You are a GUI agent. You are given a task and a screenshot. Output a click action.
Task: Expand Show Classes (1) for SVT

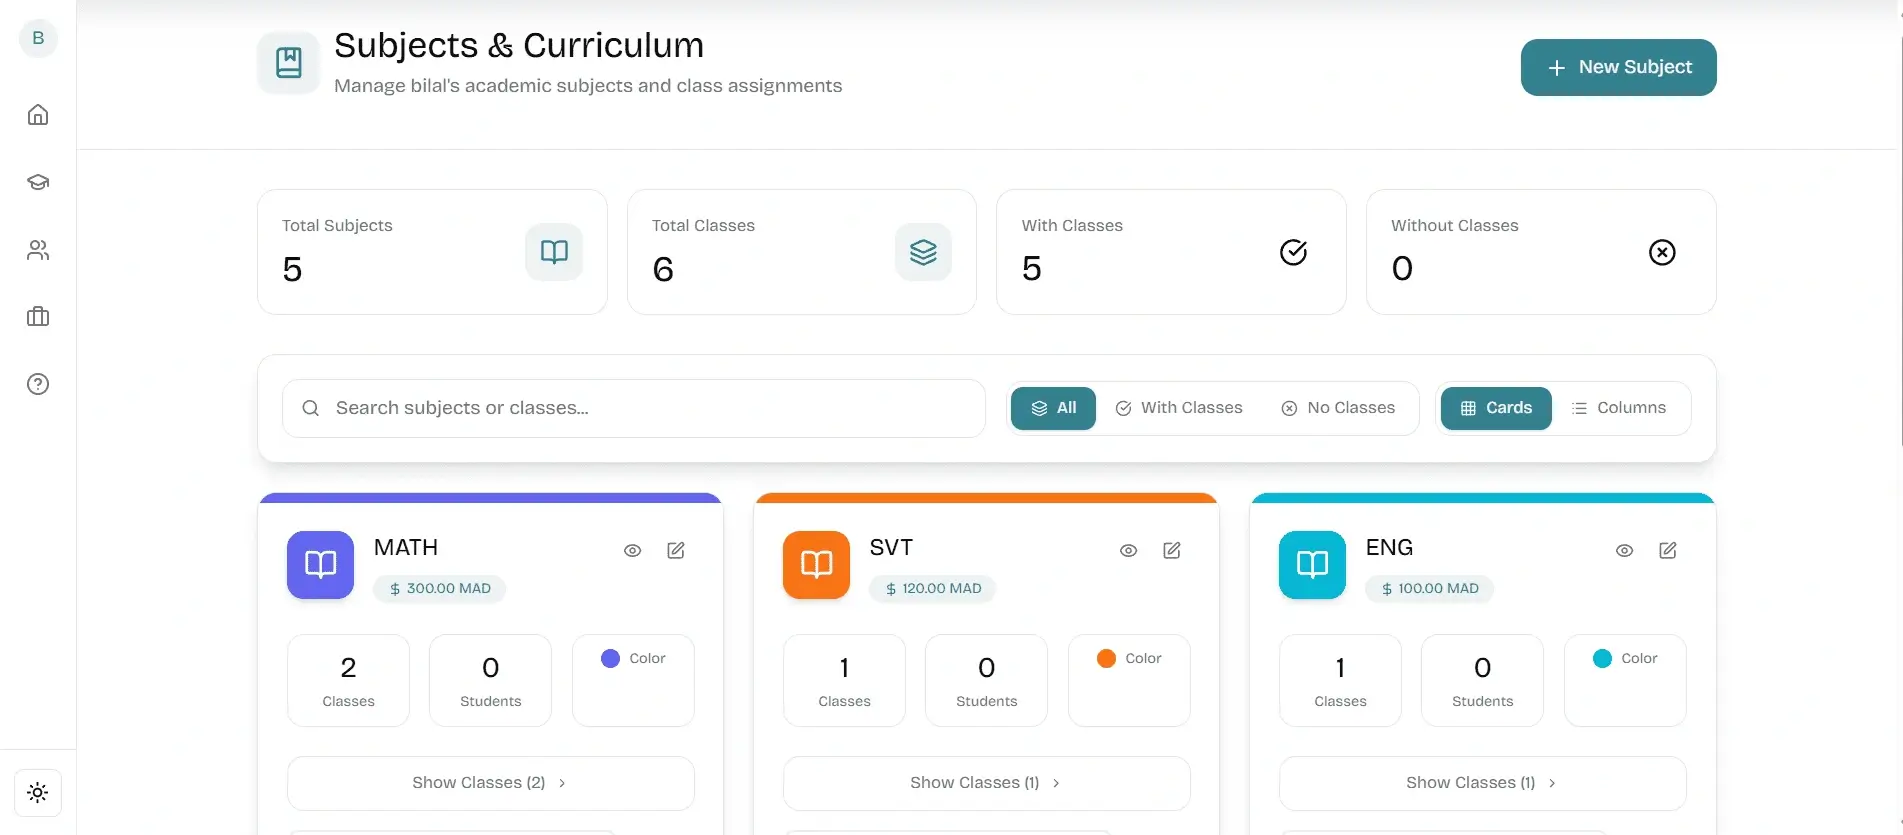[986, 783]
